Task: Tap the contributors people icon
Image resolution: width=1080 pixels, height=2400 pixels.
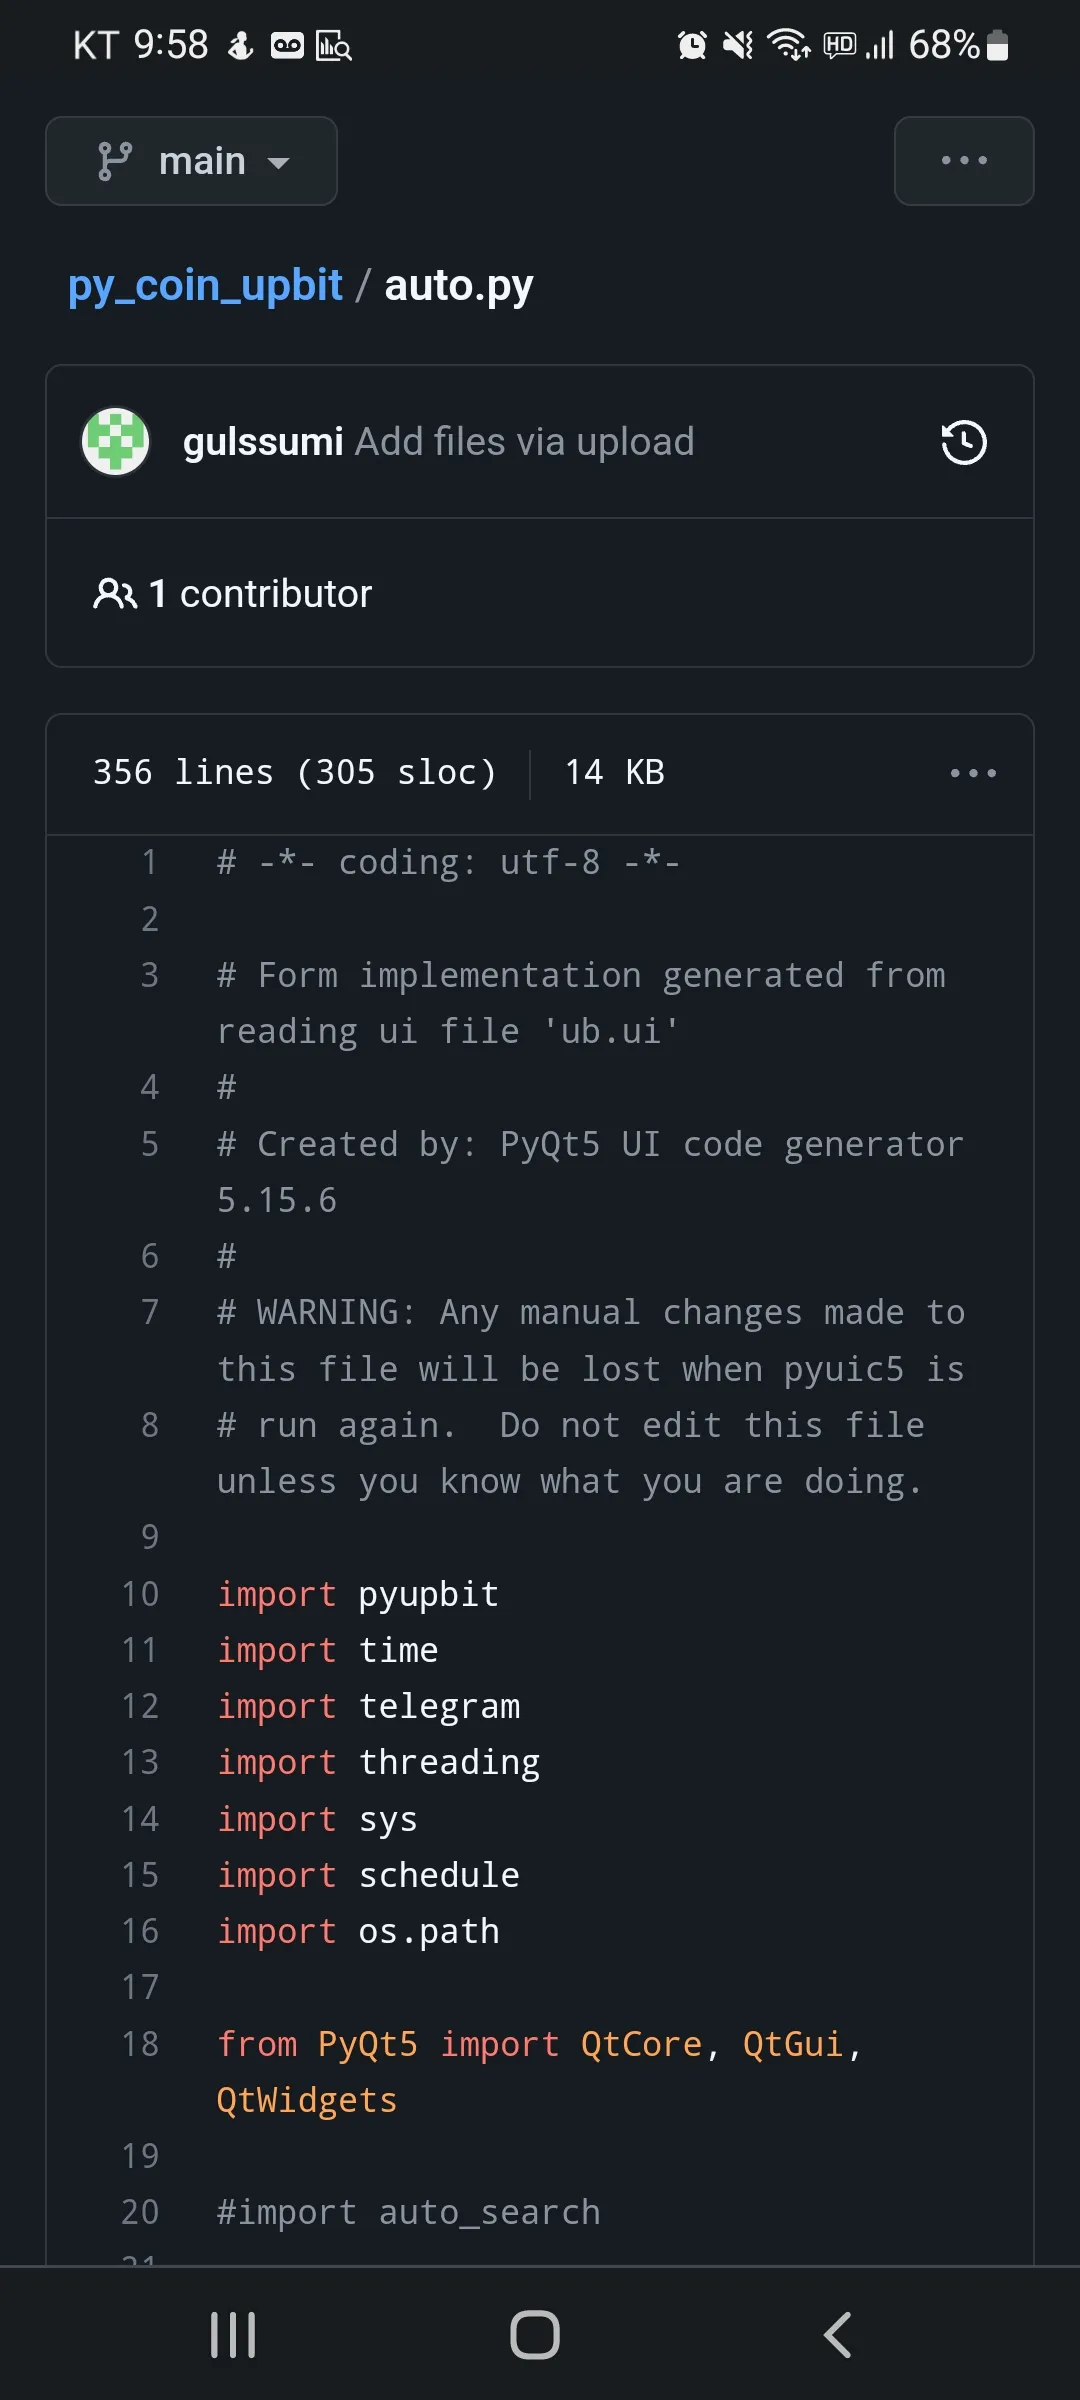Action: click(114, 594)
